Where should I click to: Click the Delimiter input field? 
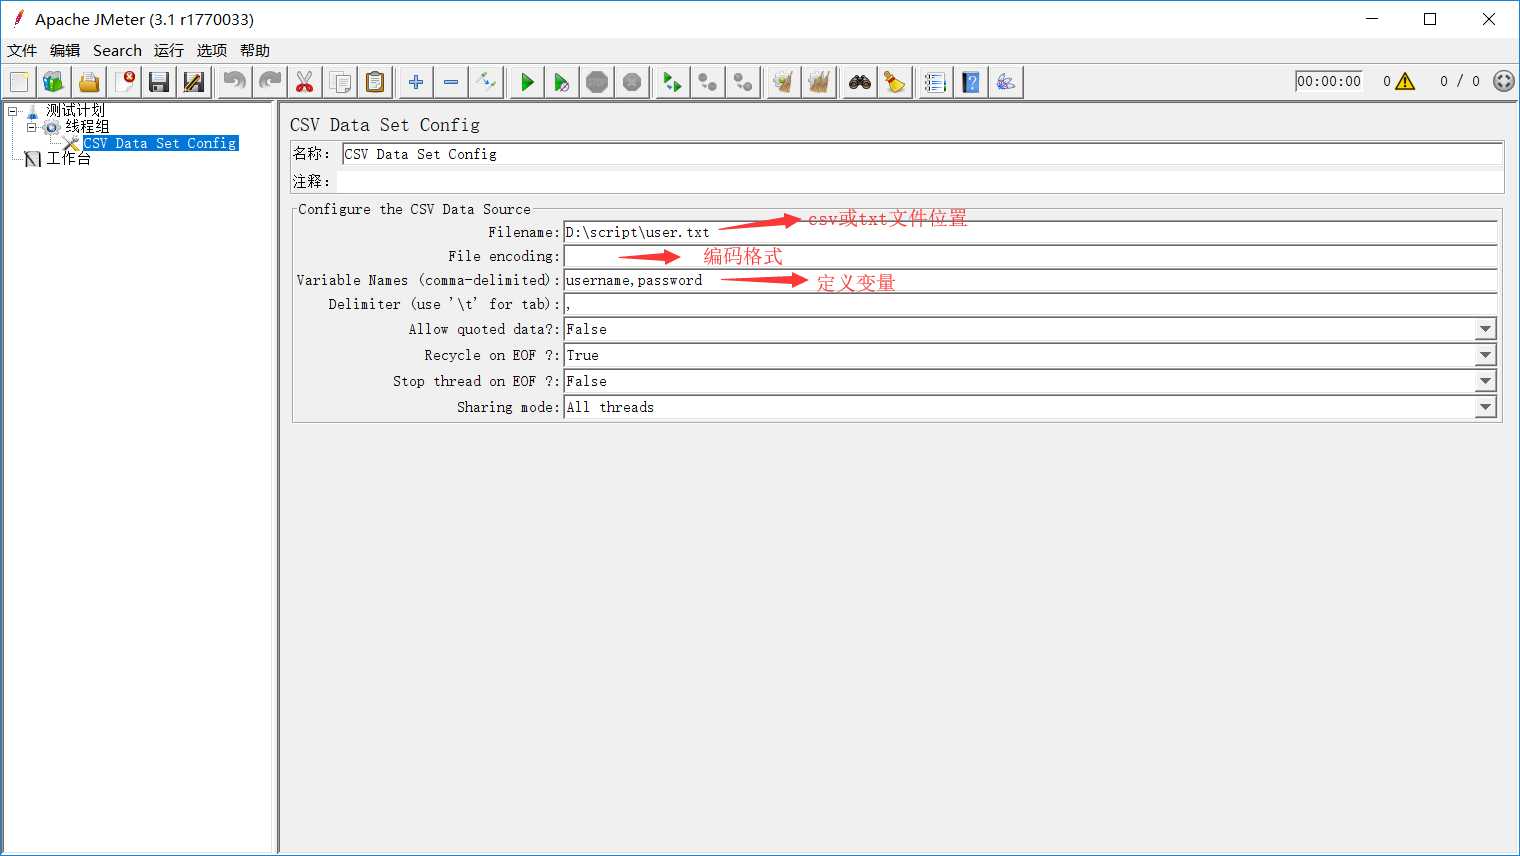point(1030,304)
